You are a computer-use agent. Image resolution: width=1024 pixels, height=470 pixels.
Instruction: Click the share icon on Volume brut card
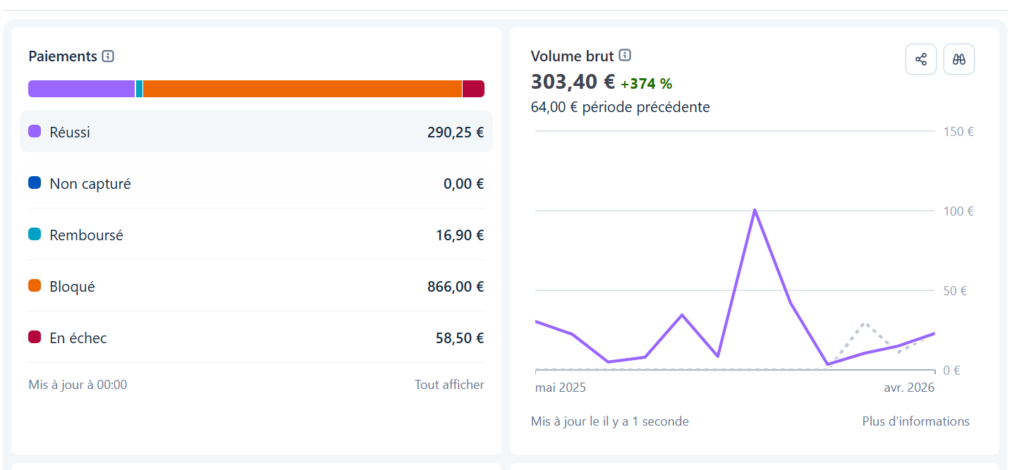tap(920, 59)
